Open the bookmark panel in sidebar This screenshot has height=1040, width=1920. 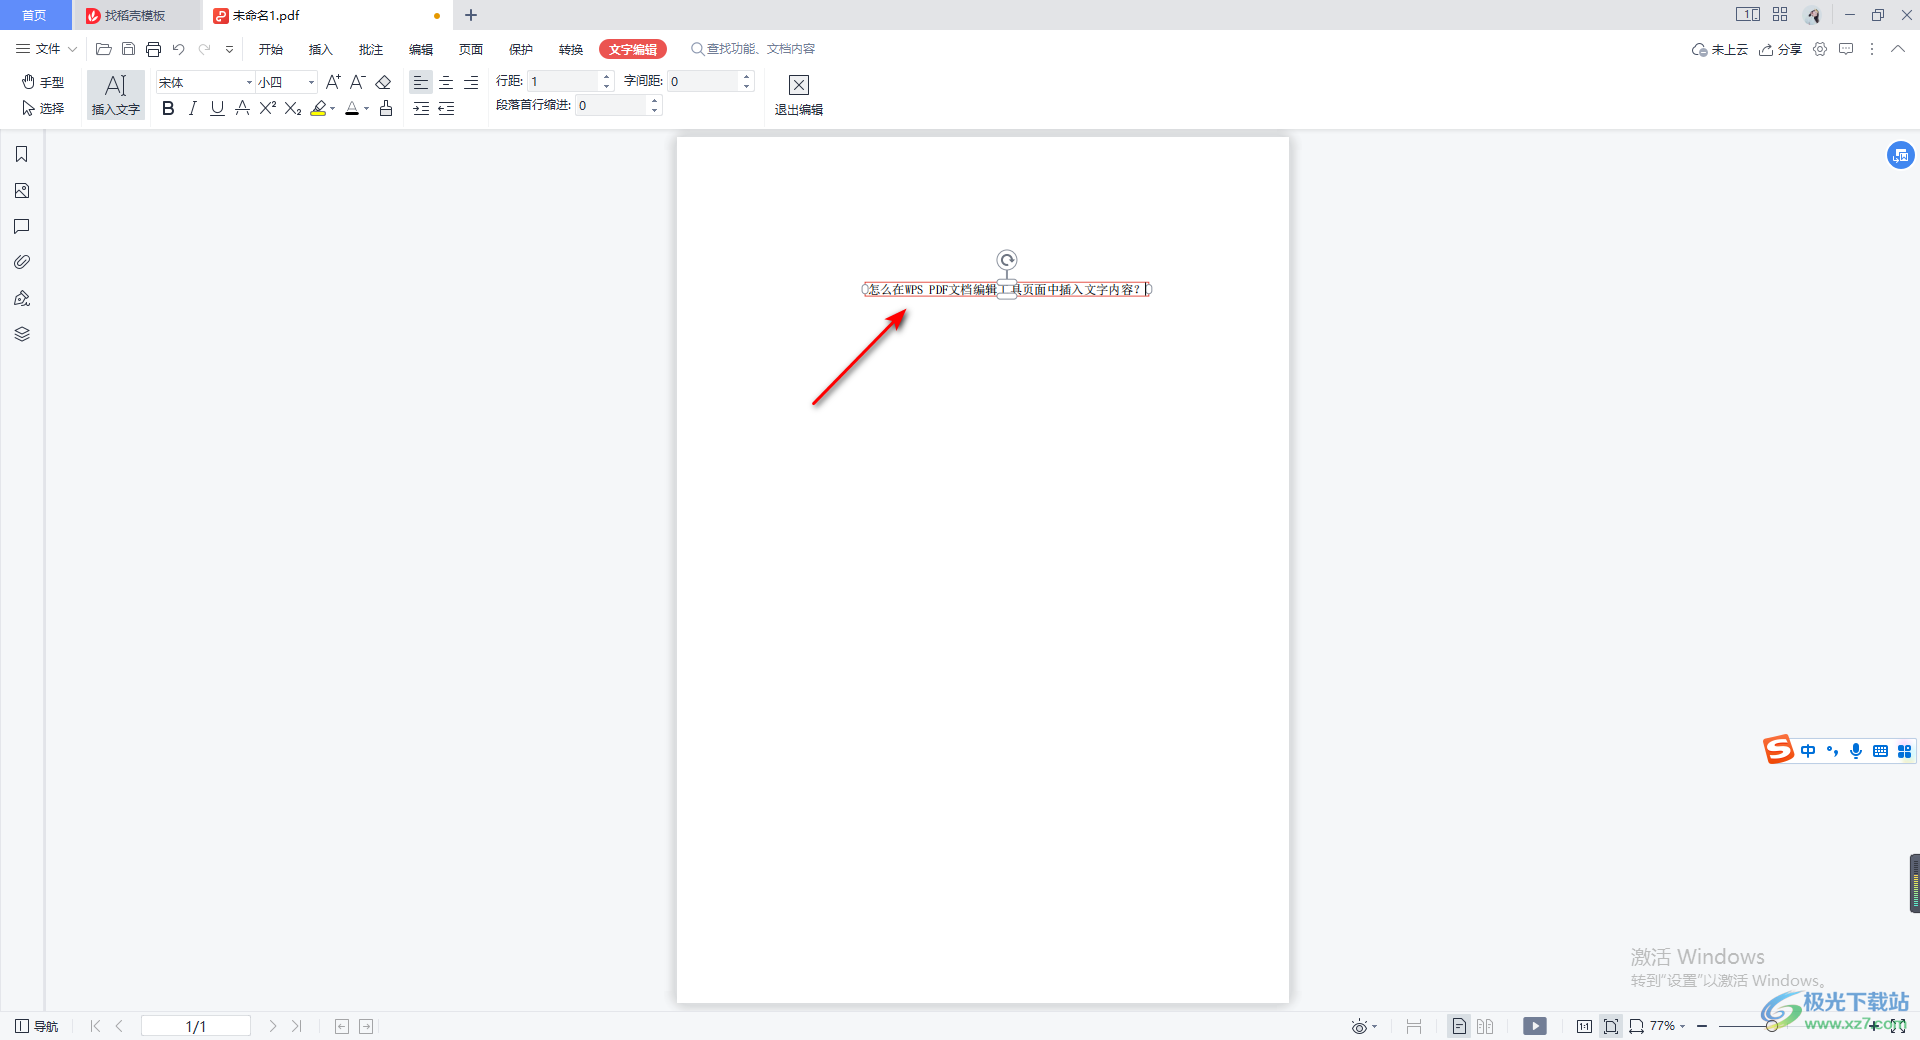[x=22, y=154]
